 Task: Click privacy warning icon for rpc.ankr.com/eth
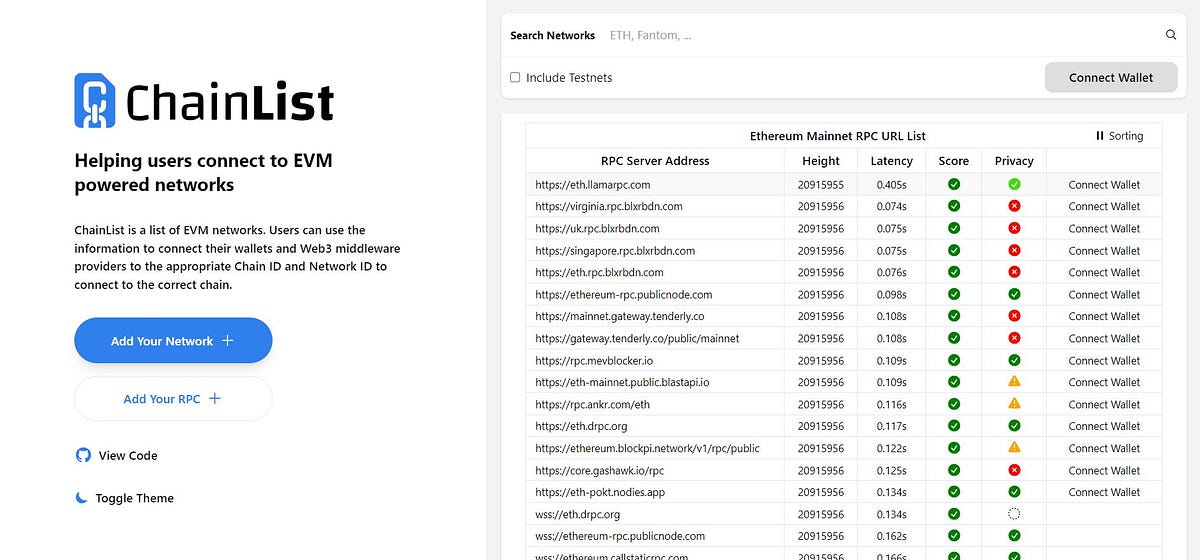coord(1014,404)
